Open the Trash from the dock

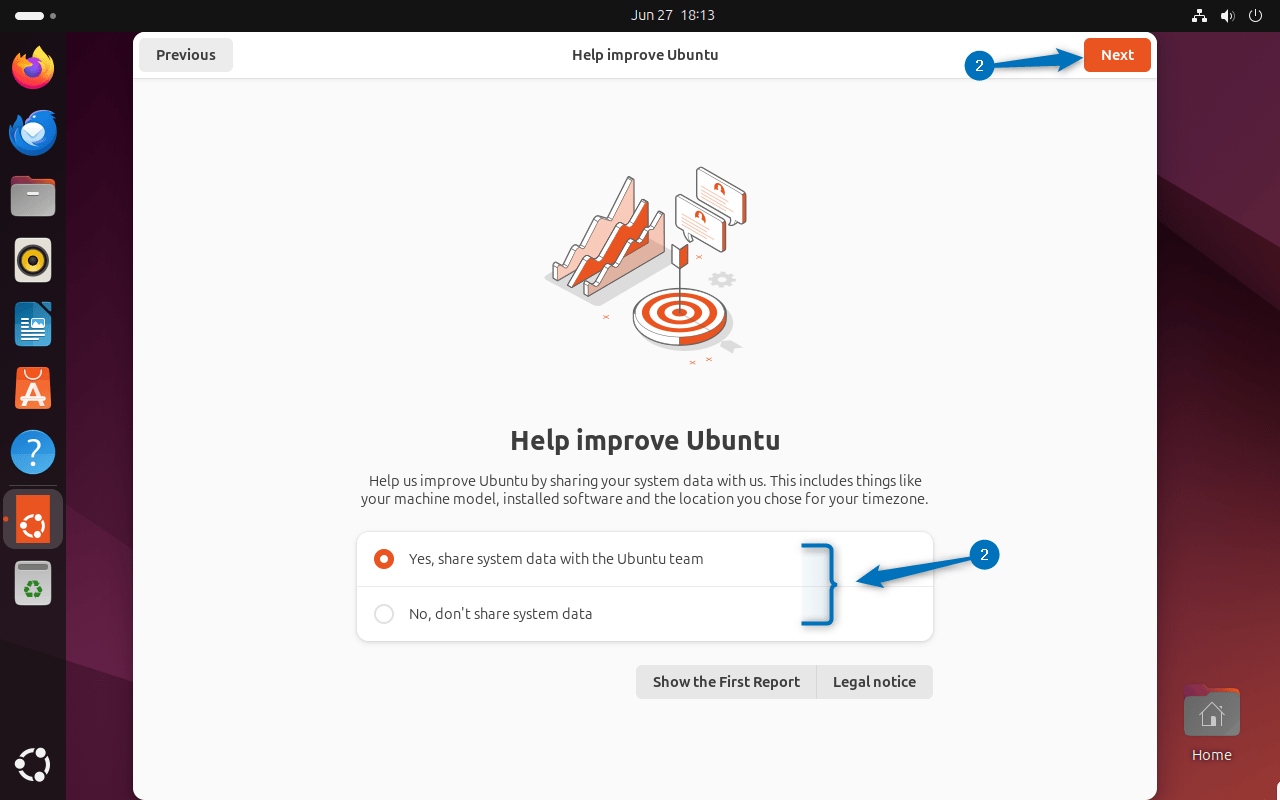coord(32,583)
